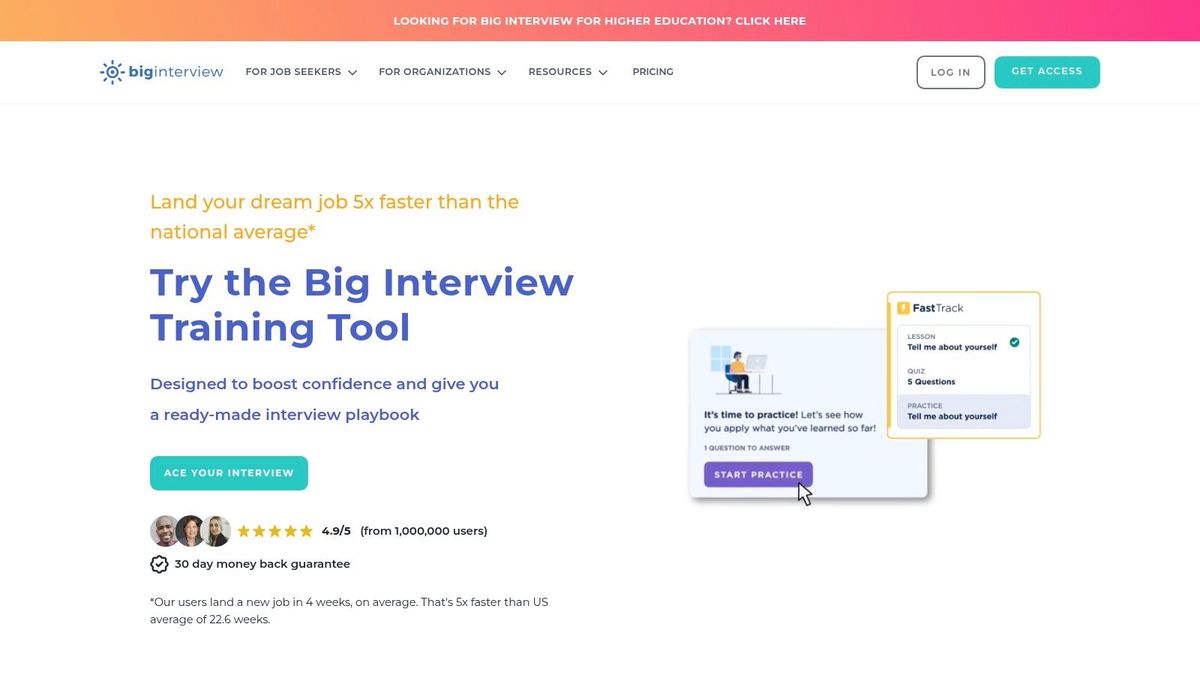Click the Big Interview sun logo icon
Image resolution: width=1200 pixels, height=675 pixels.
[112, 71]
